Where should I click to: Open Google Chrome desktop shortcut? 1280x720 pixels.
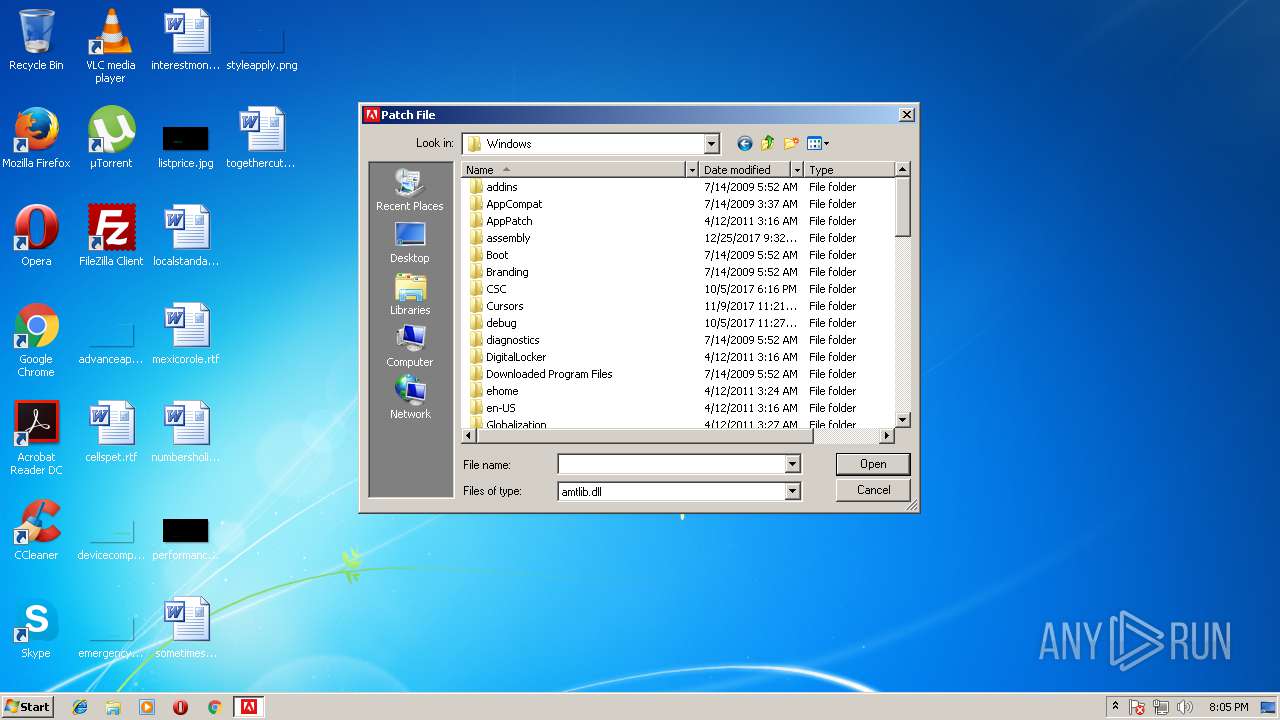point(36,340)
